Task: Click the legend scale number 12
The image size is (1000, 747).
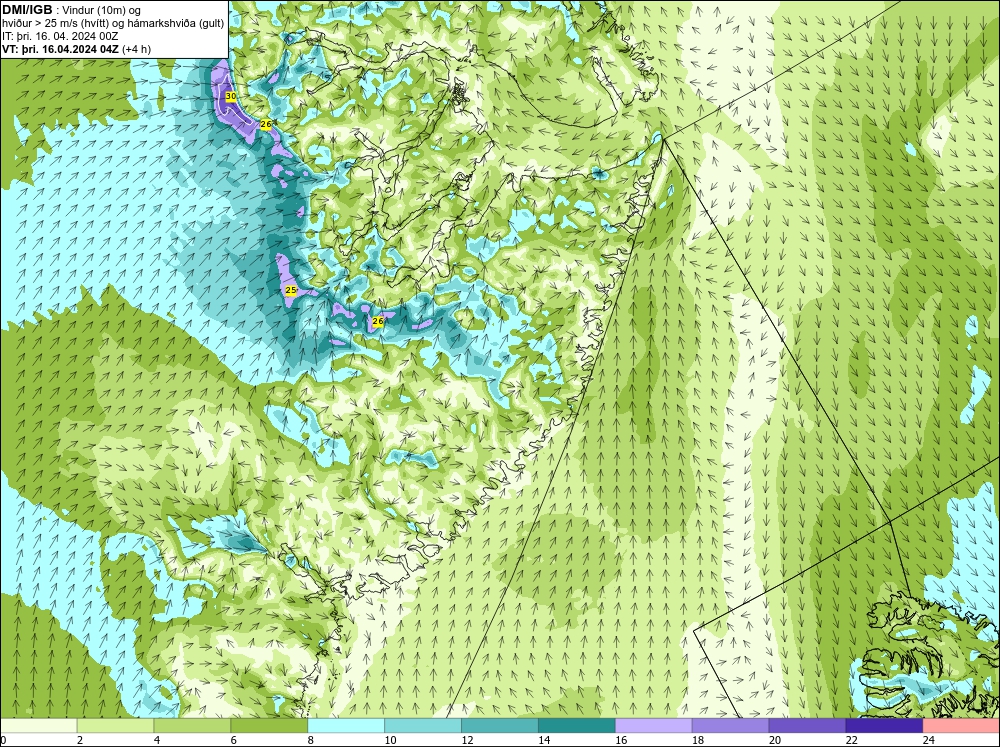Action: point(467,740)
